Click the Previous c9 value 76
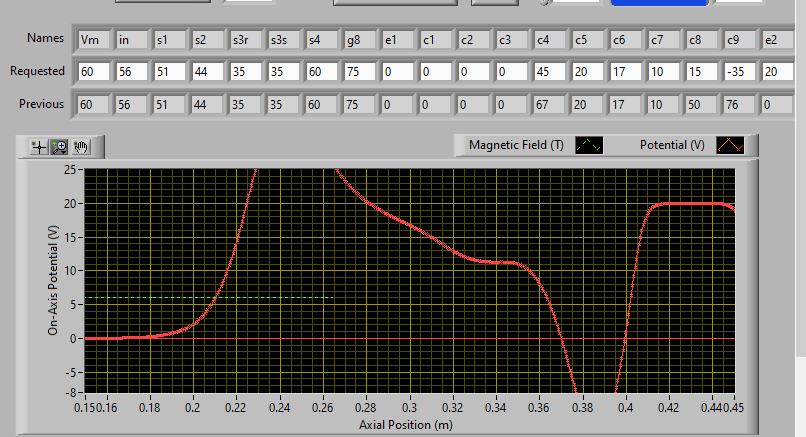This screenshot has width=806, height=437. click(x=741, y=105)
